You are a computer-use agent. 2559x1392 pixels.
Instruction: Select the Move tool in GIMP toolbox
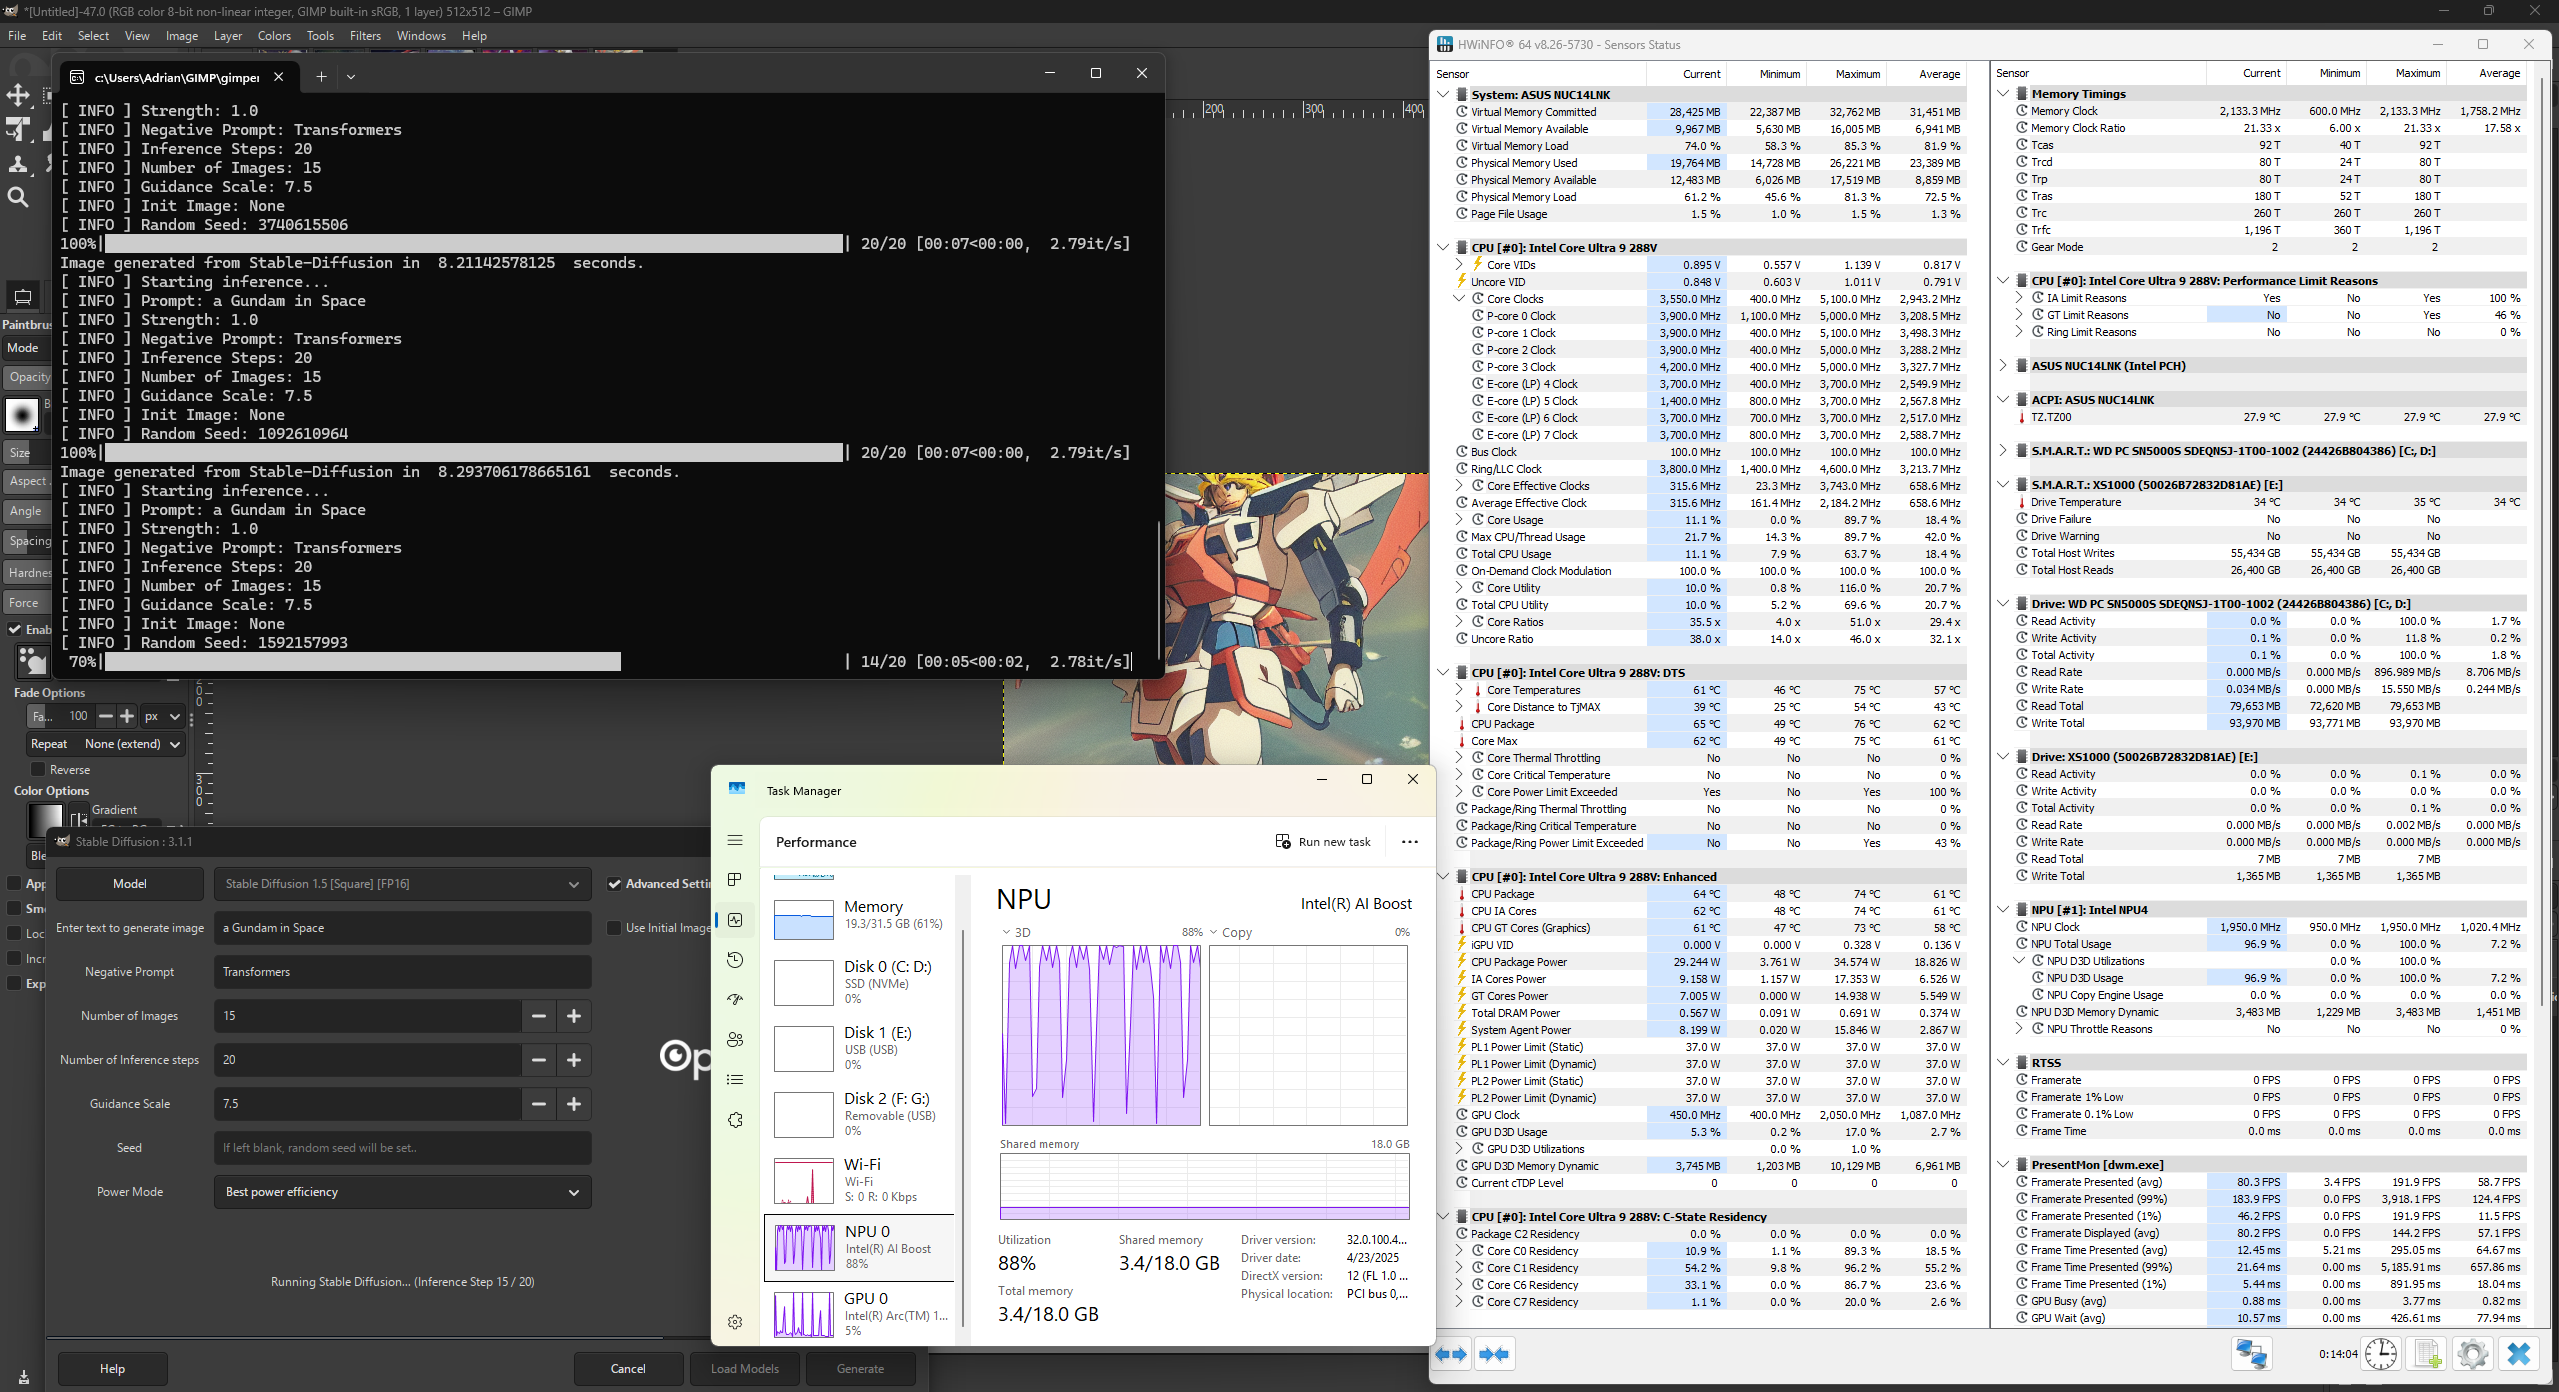click(x=18, y=95)
